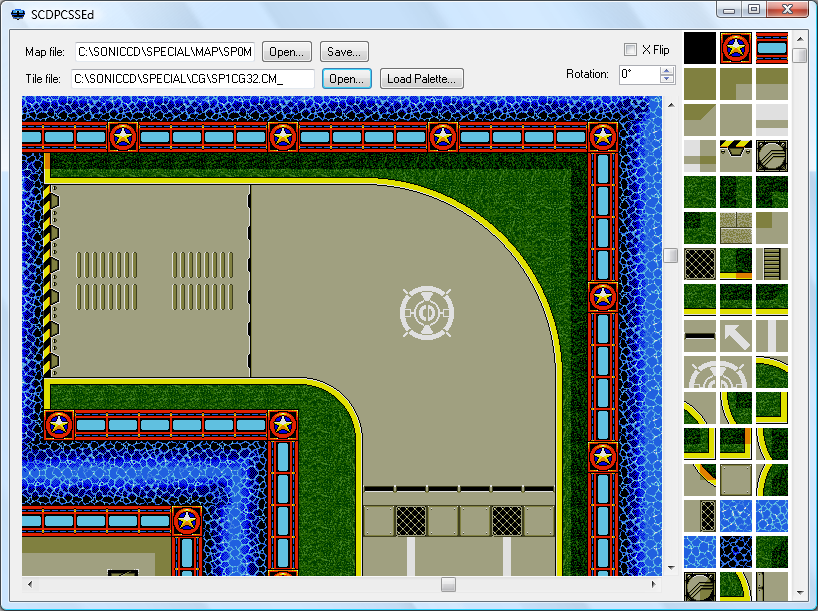Click the map's vertical scrollbar thumb
This screenshot has height=611, width=818.
pos(671,255)
